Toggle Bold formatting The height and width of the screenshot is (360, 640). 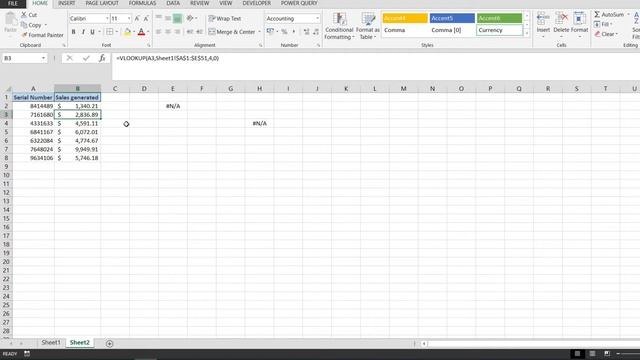73,32
